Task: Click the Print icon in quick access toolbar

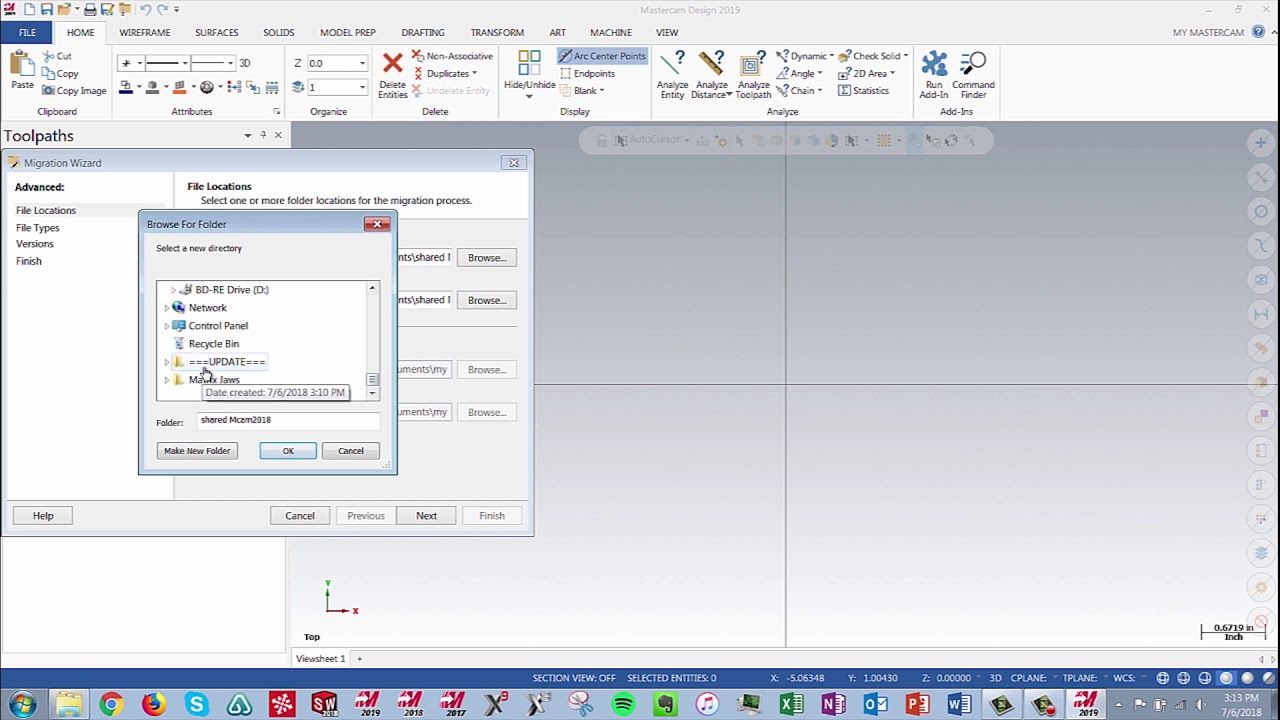Action: [x=89, y=9]
